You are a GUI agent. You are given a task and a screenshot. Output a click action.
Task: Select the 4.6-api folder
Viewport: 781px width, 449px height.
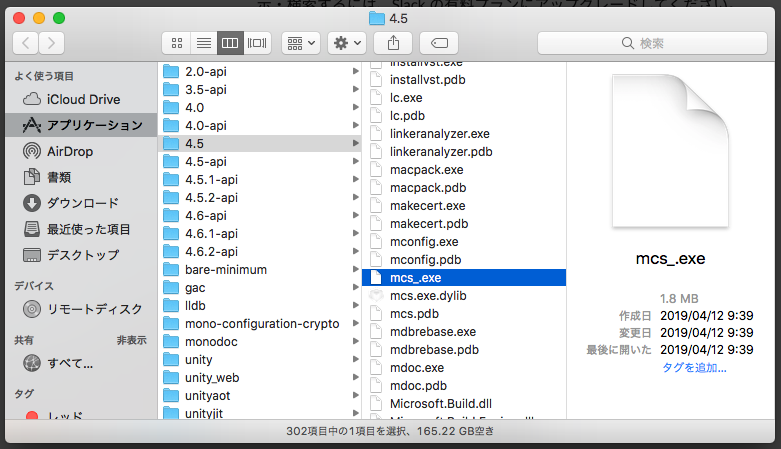(x=261, y=215)
